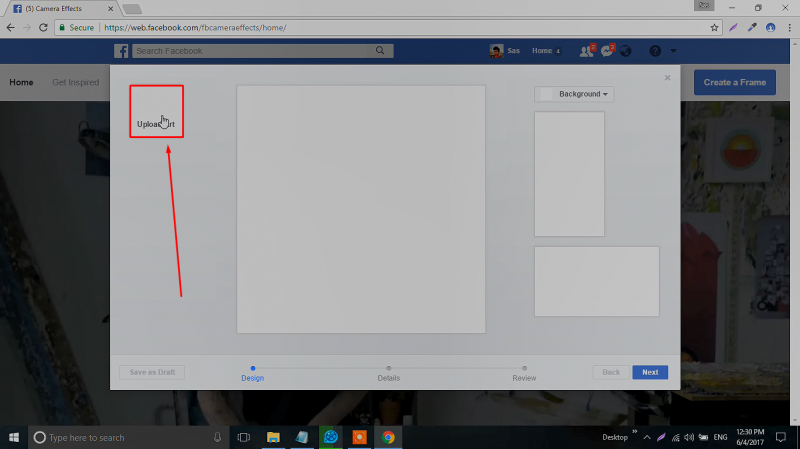Select the Details step
The height and width of the screenshot is (449, 800).
pos(389,373)
